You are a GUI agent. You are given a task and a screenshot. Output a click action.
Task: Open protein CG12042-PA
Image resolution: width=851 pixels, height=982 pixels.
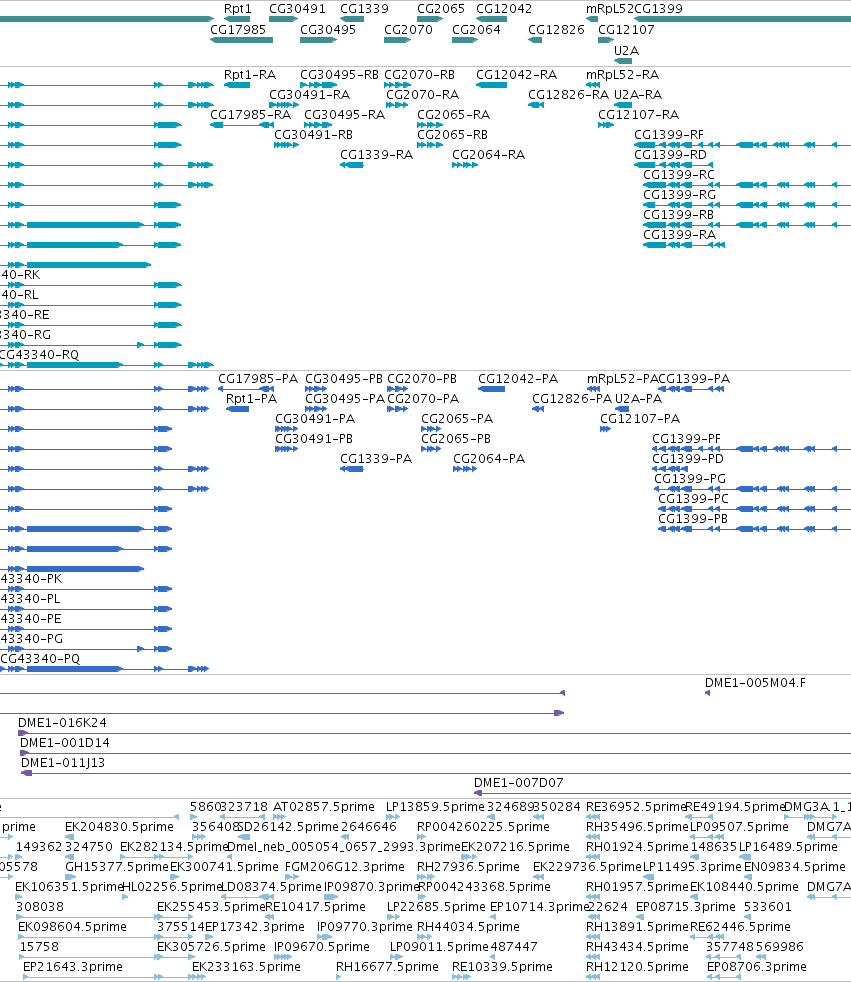pyautogui.click(x=518, y=379)
